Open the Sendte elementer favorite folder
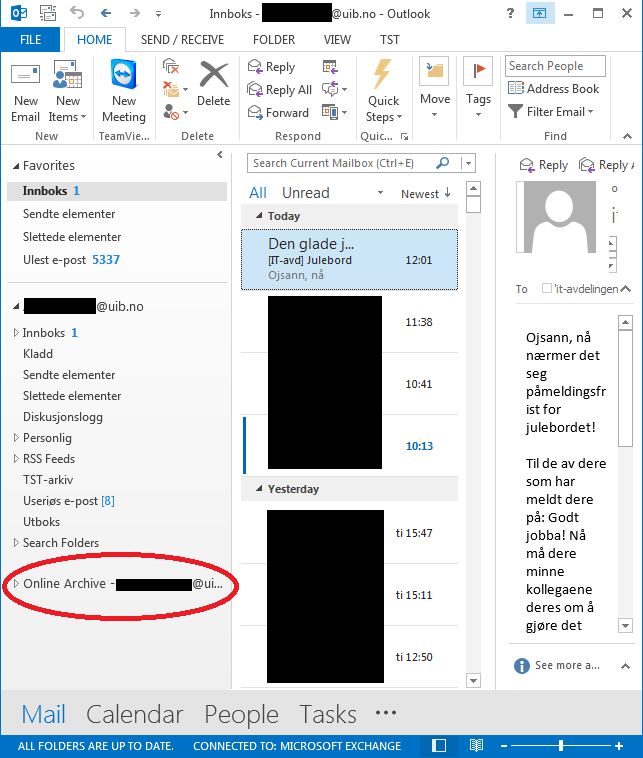 pos(69,214)
